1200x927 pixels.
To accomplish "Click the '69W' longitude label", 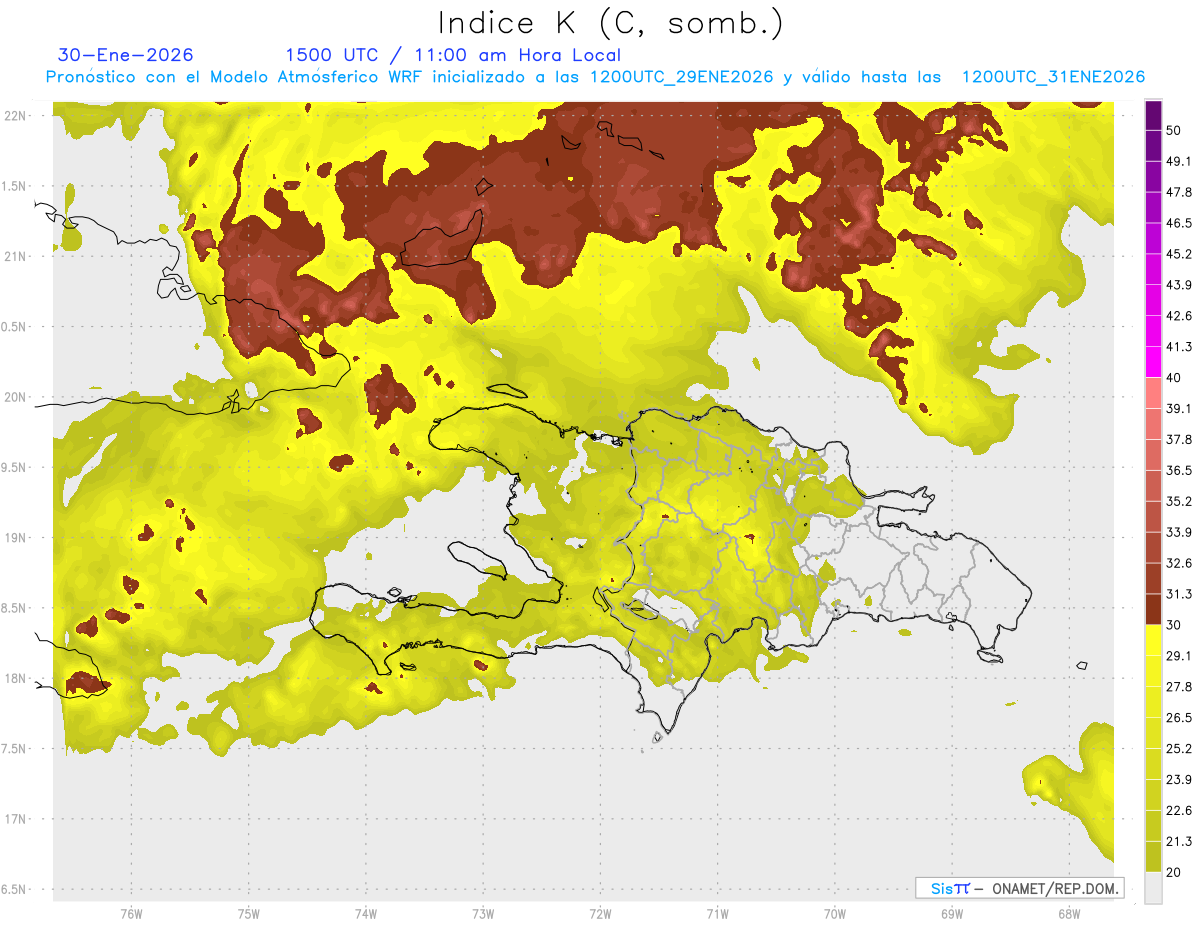I will point(951,913).
